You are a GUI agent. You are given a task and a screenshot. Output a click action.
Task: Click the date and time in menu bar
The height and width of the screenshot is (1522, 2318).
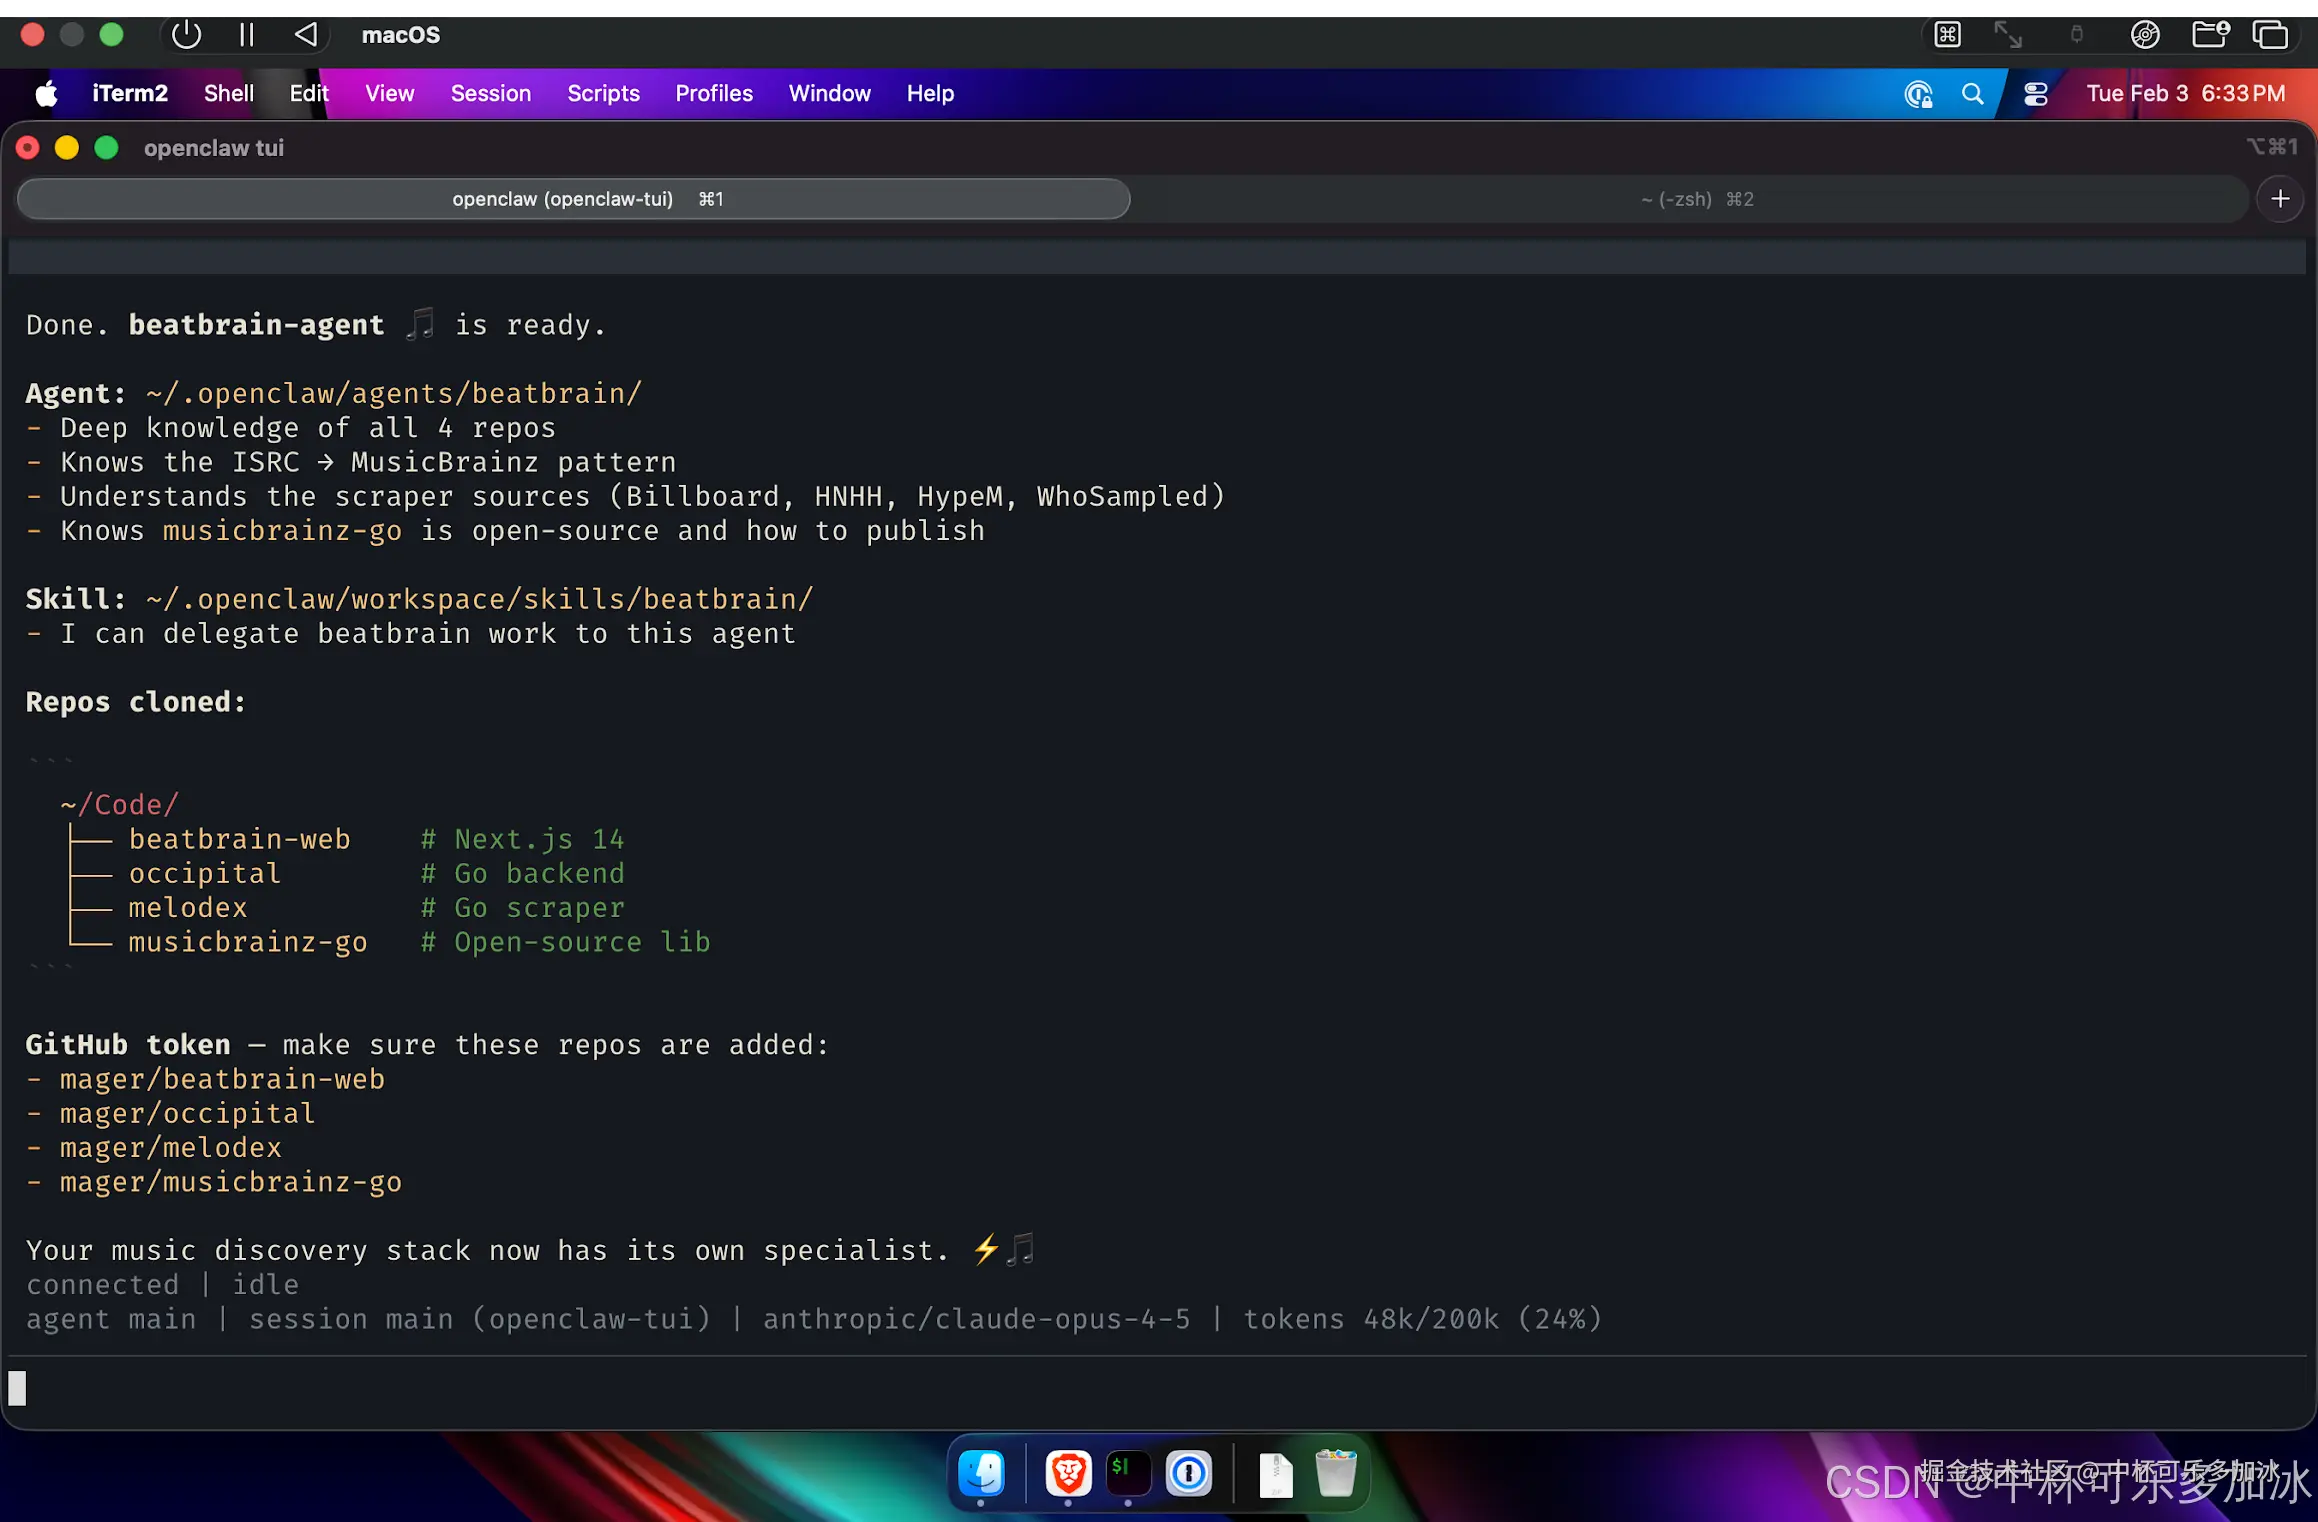pos(2185,94)
